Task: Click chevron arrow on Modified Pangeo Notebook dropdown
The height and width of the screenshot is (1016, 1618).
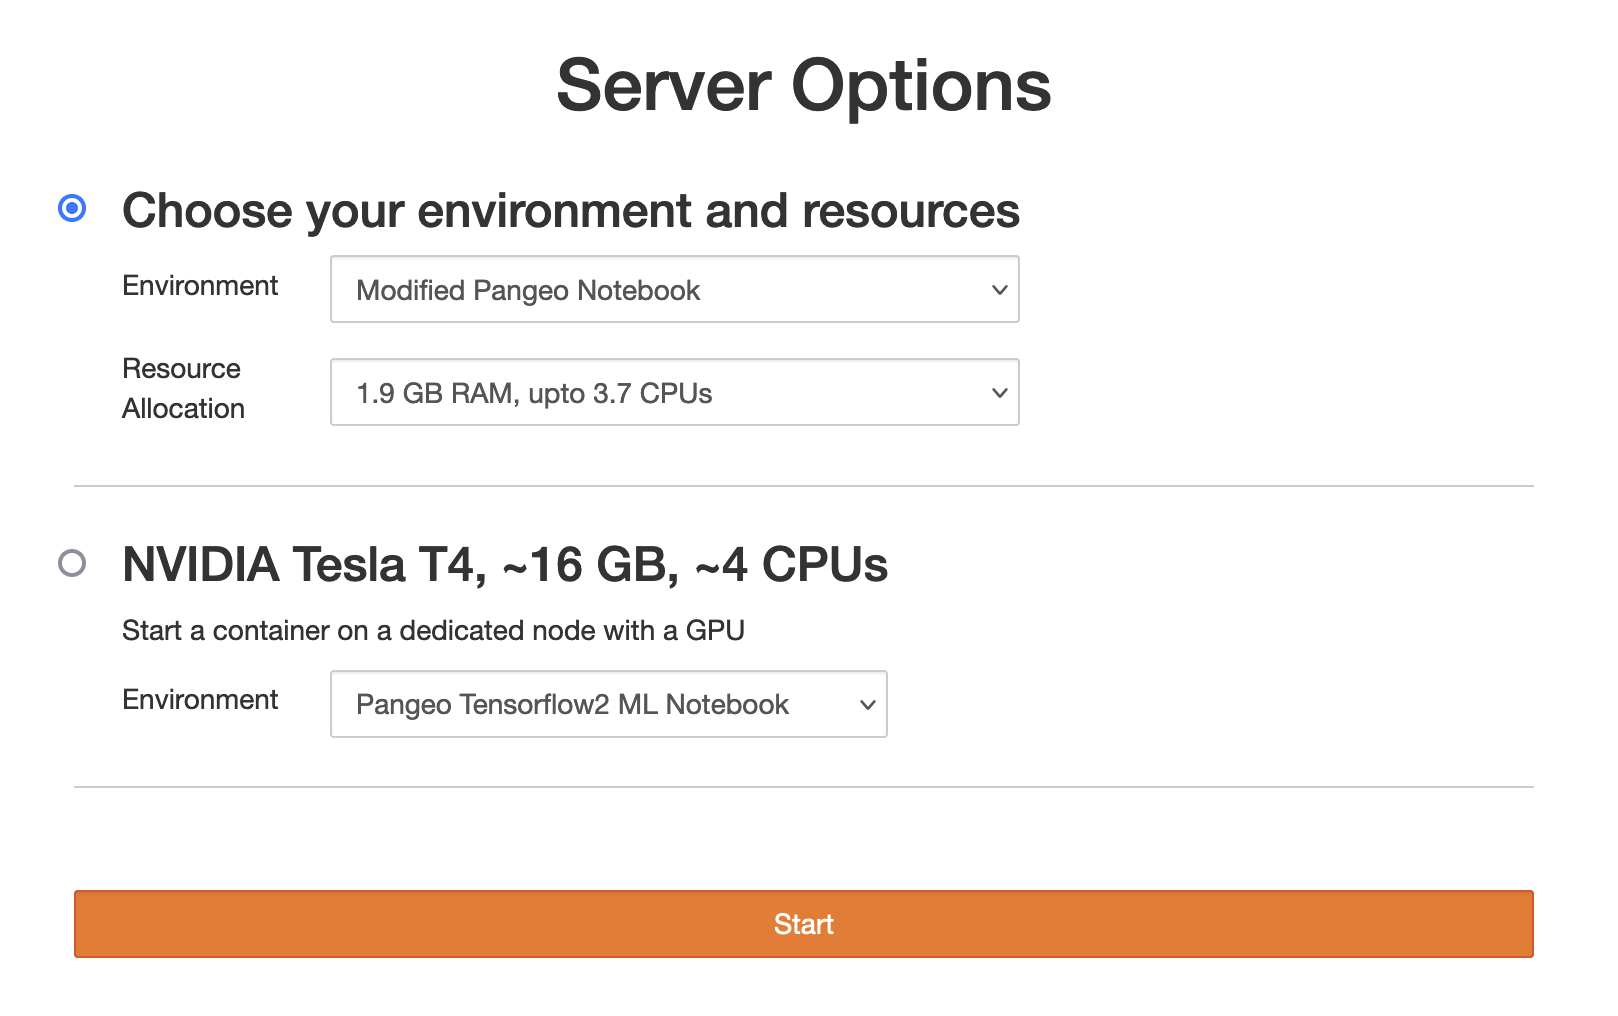Action: (999, 290)
